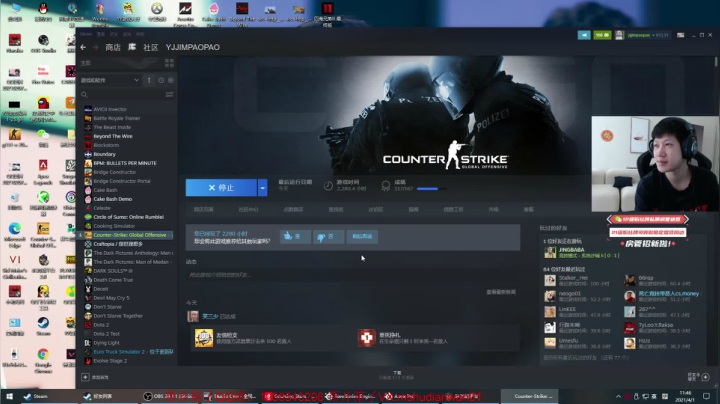The image size is (720, 404).
Task: Click the achievements trophy icon
Action: coord(386,185)
